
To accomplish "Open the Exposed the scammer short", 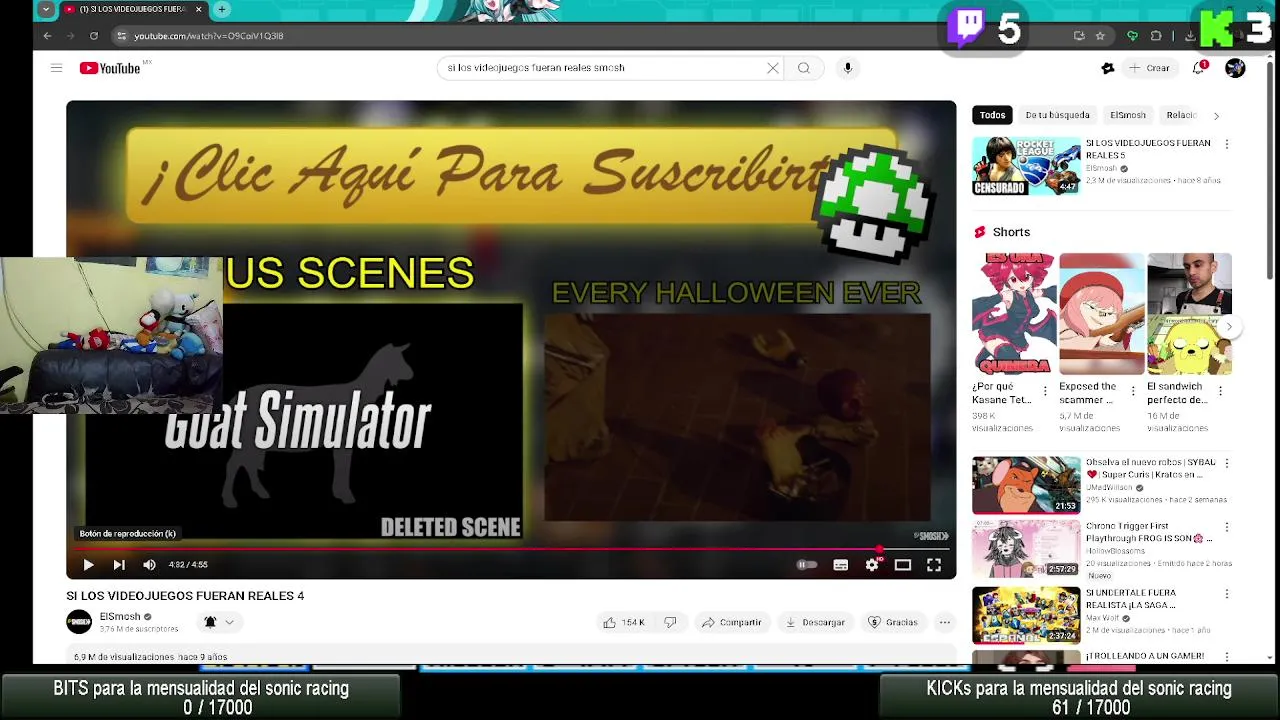I will tap(1102, 314).
